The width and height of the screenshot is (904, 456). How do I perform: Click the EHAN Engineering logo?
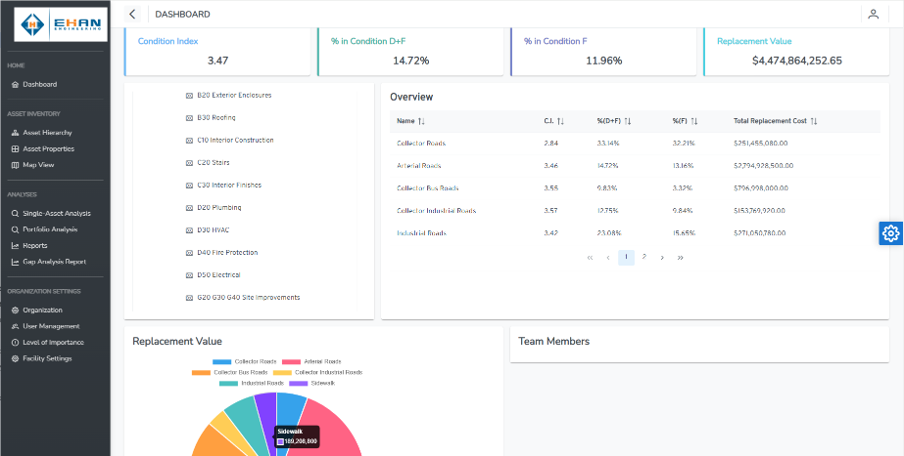click(61, 24)
